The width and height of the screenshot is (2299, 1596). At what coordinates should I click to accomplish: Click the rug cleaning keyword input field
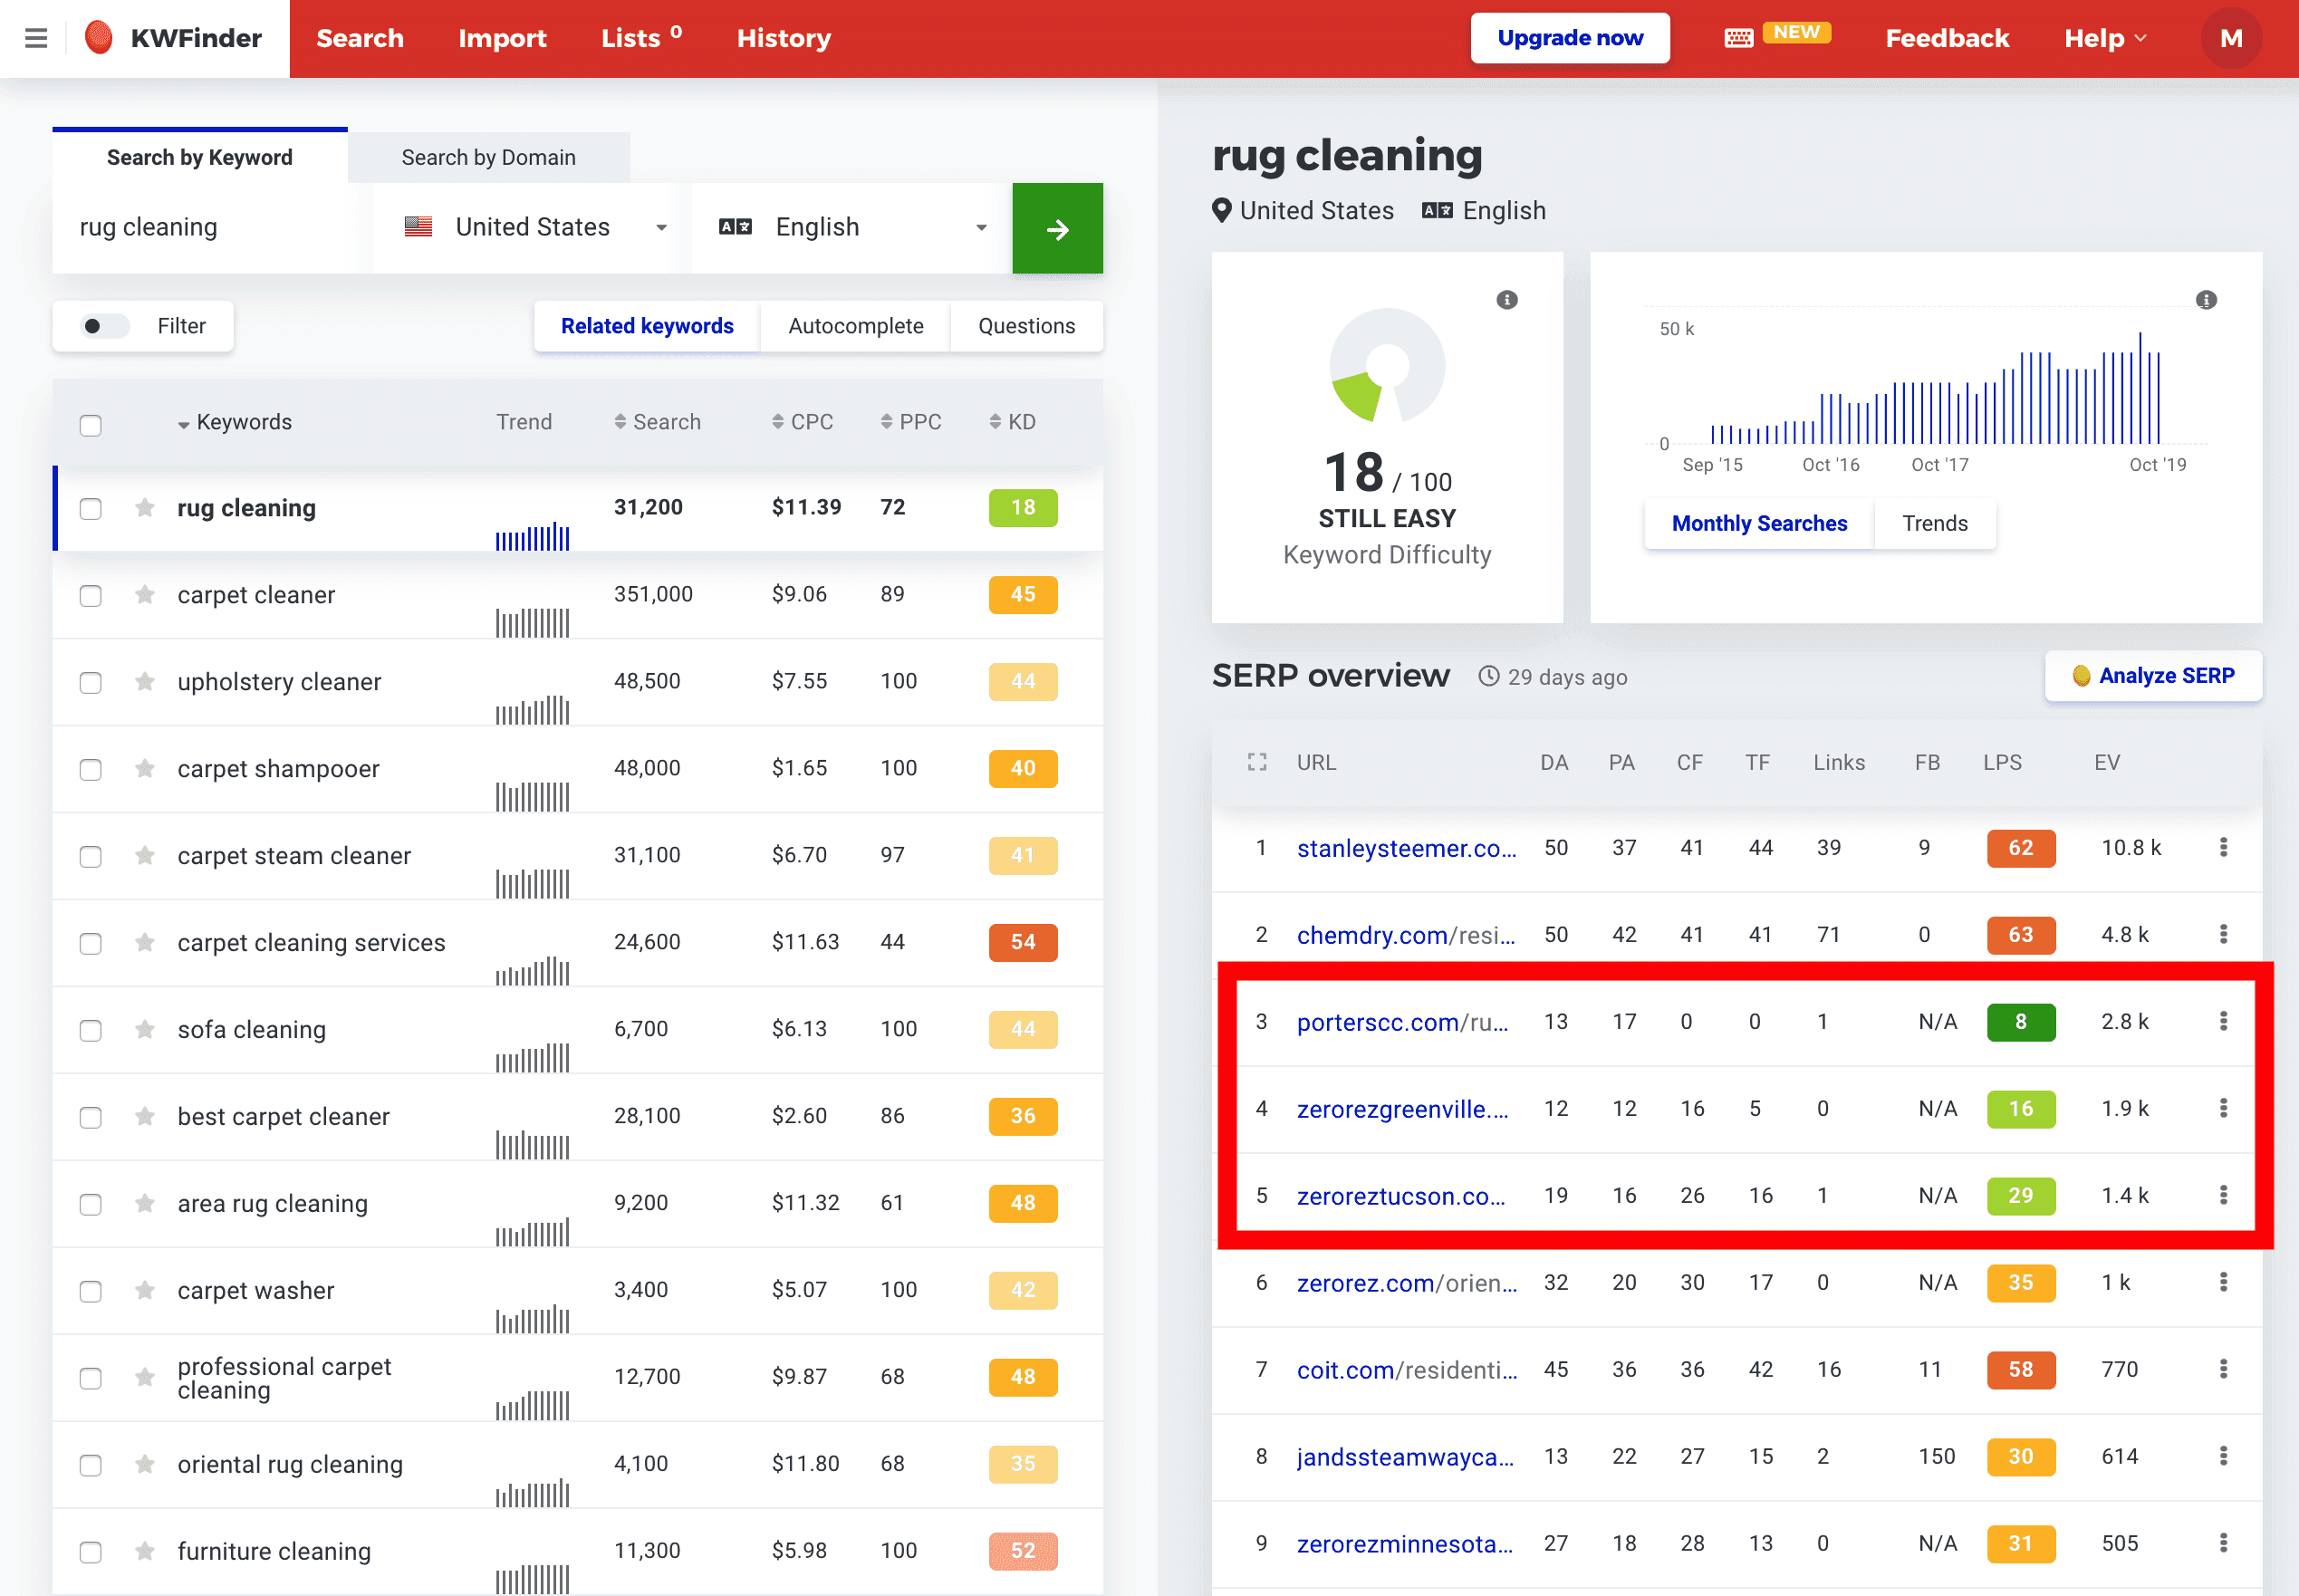pyautogui.click(x=205, y=228)
